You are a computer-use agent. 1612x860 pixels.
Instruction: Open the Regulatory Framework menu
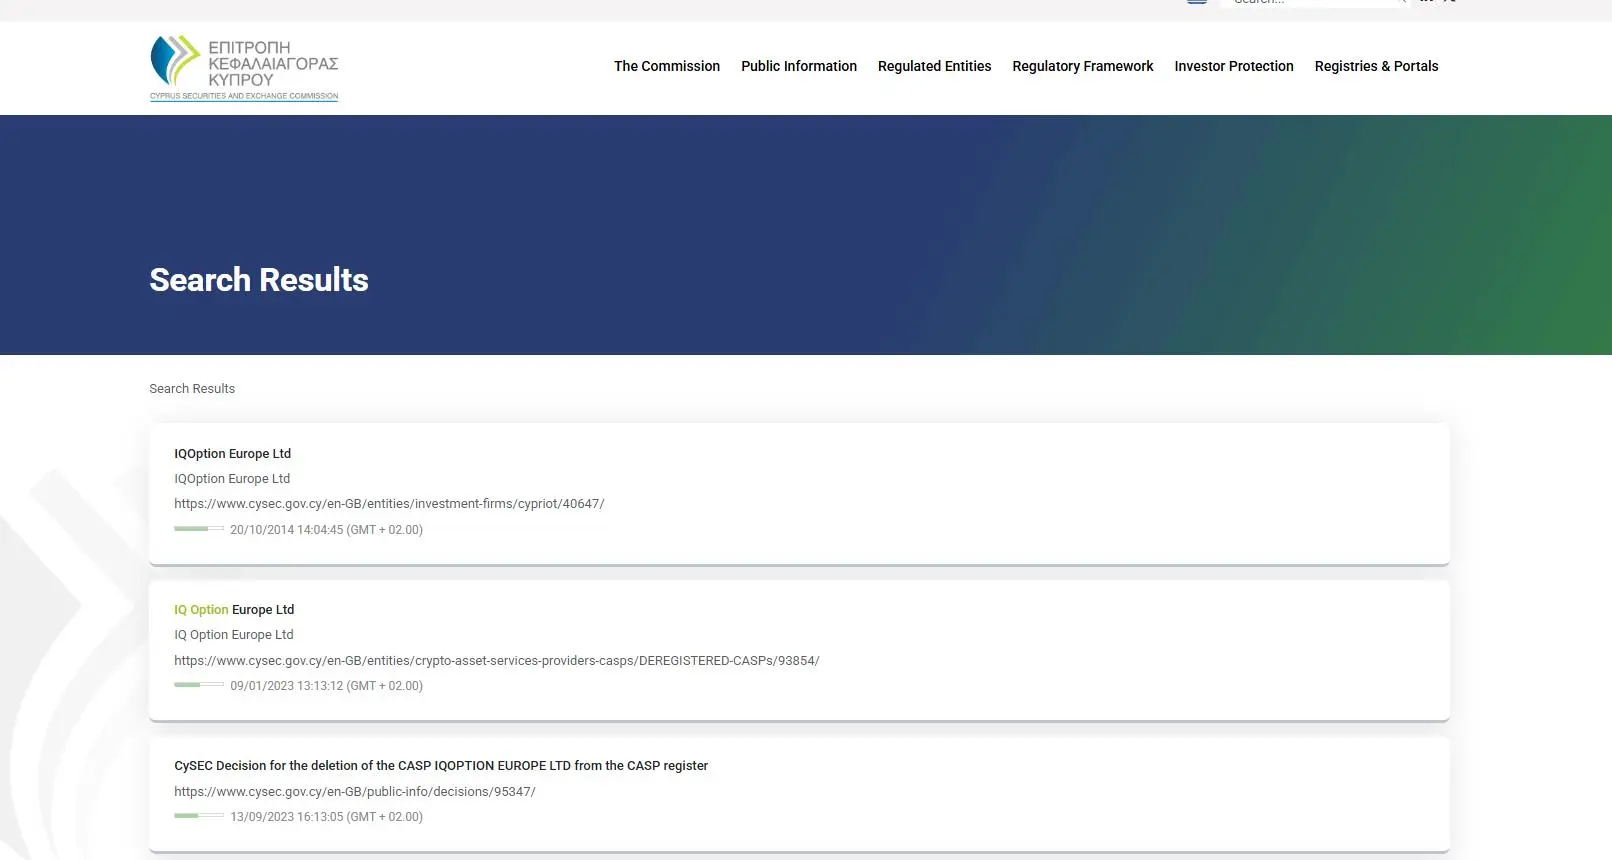pos(1083,66)
